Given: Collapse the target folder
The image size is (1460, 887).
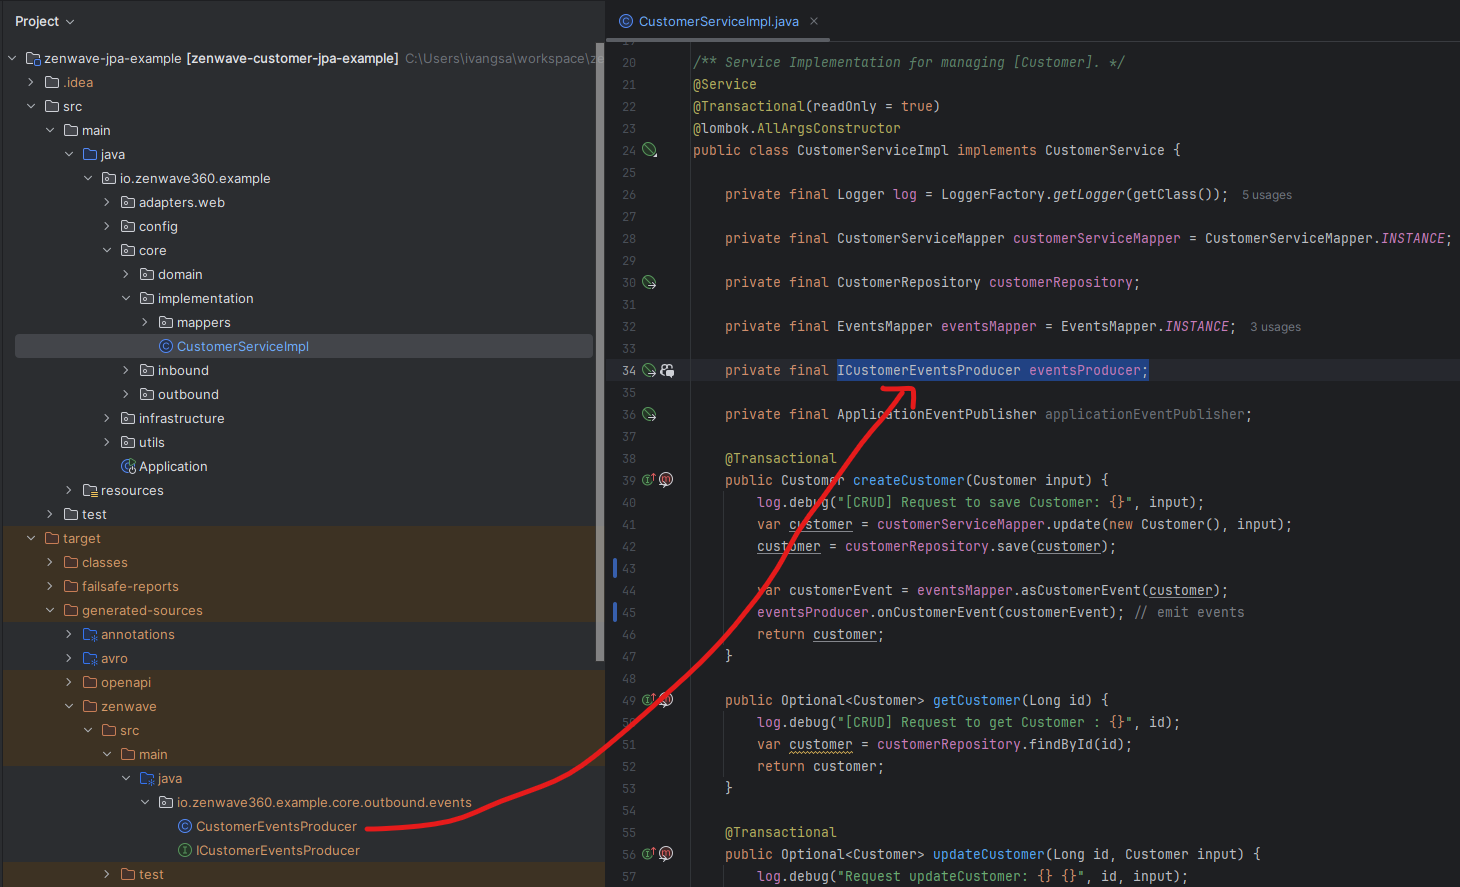Looking at the screenshot, I should tap(31, 538).
